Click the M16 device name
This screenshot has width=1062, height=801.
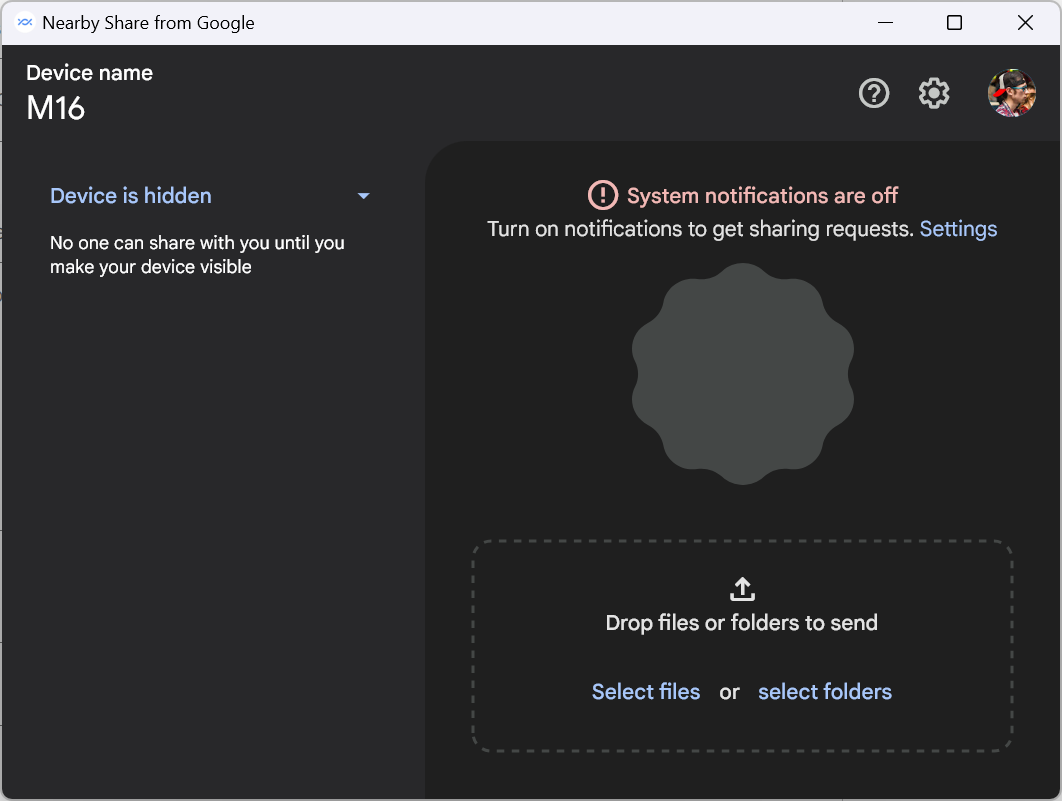click(56, 108)
